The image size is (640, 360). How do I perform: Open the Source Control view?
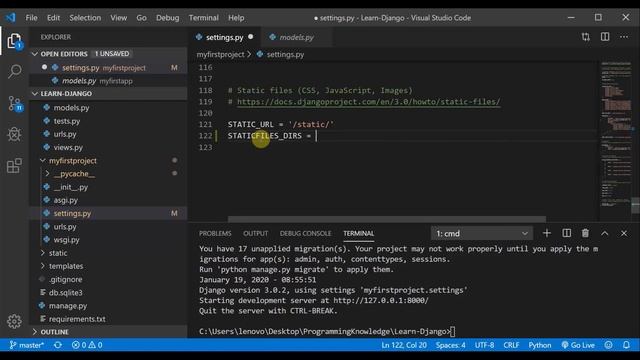15,104
